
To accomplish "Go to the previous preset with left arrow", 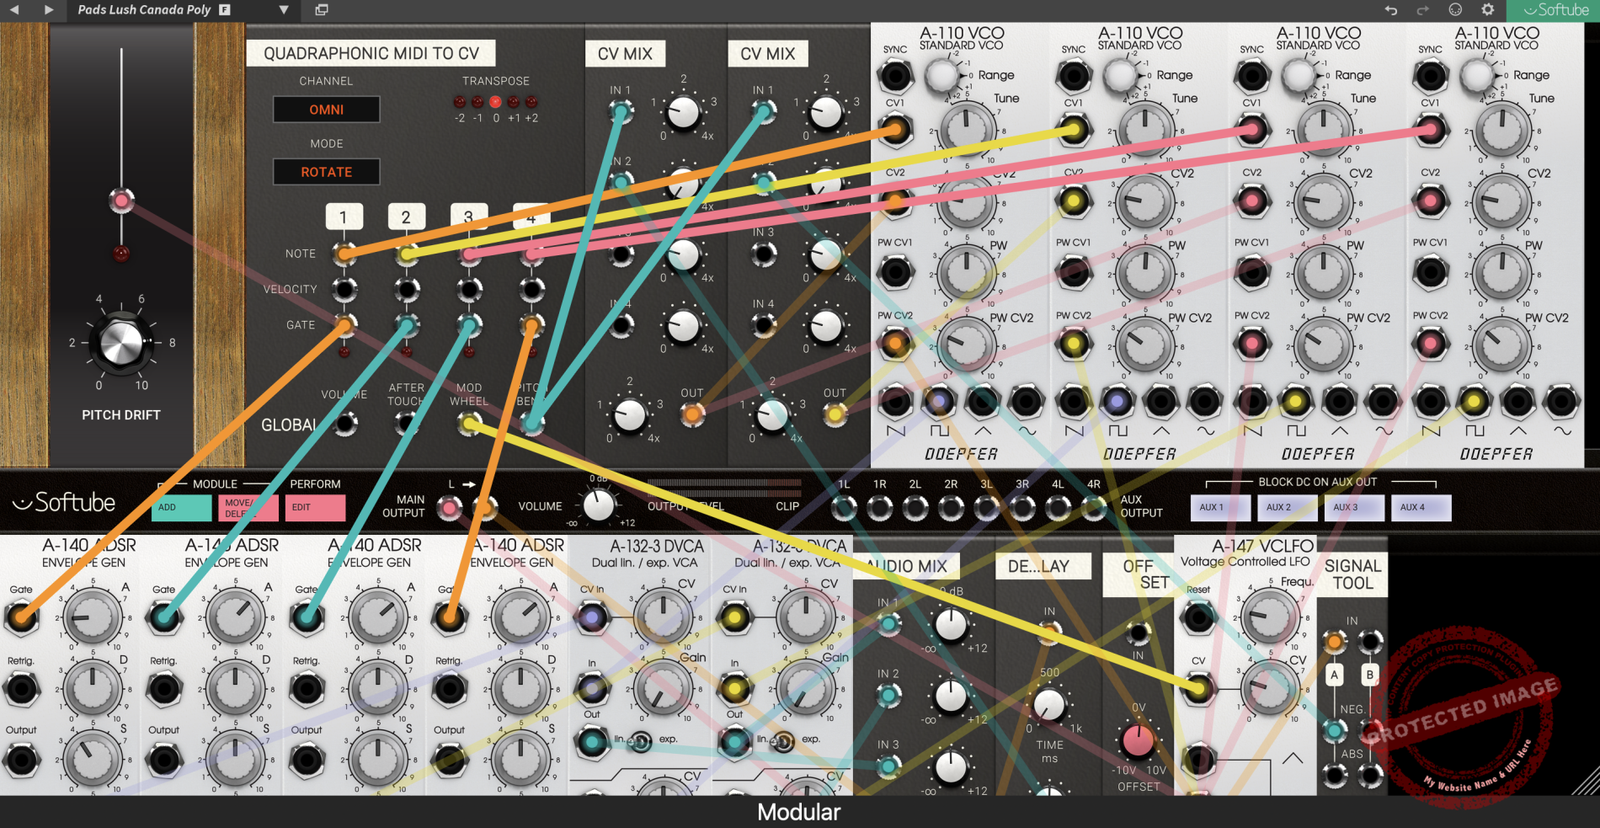I will pyautogui.click(x=14, y=9).
